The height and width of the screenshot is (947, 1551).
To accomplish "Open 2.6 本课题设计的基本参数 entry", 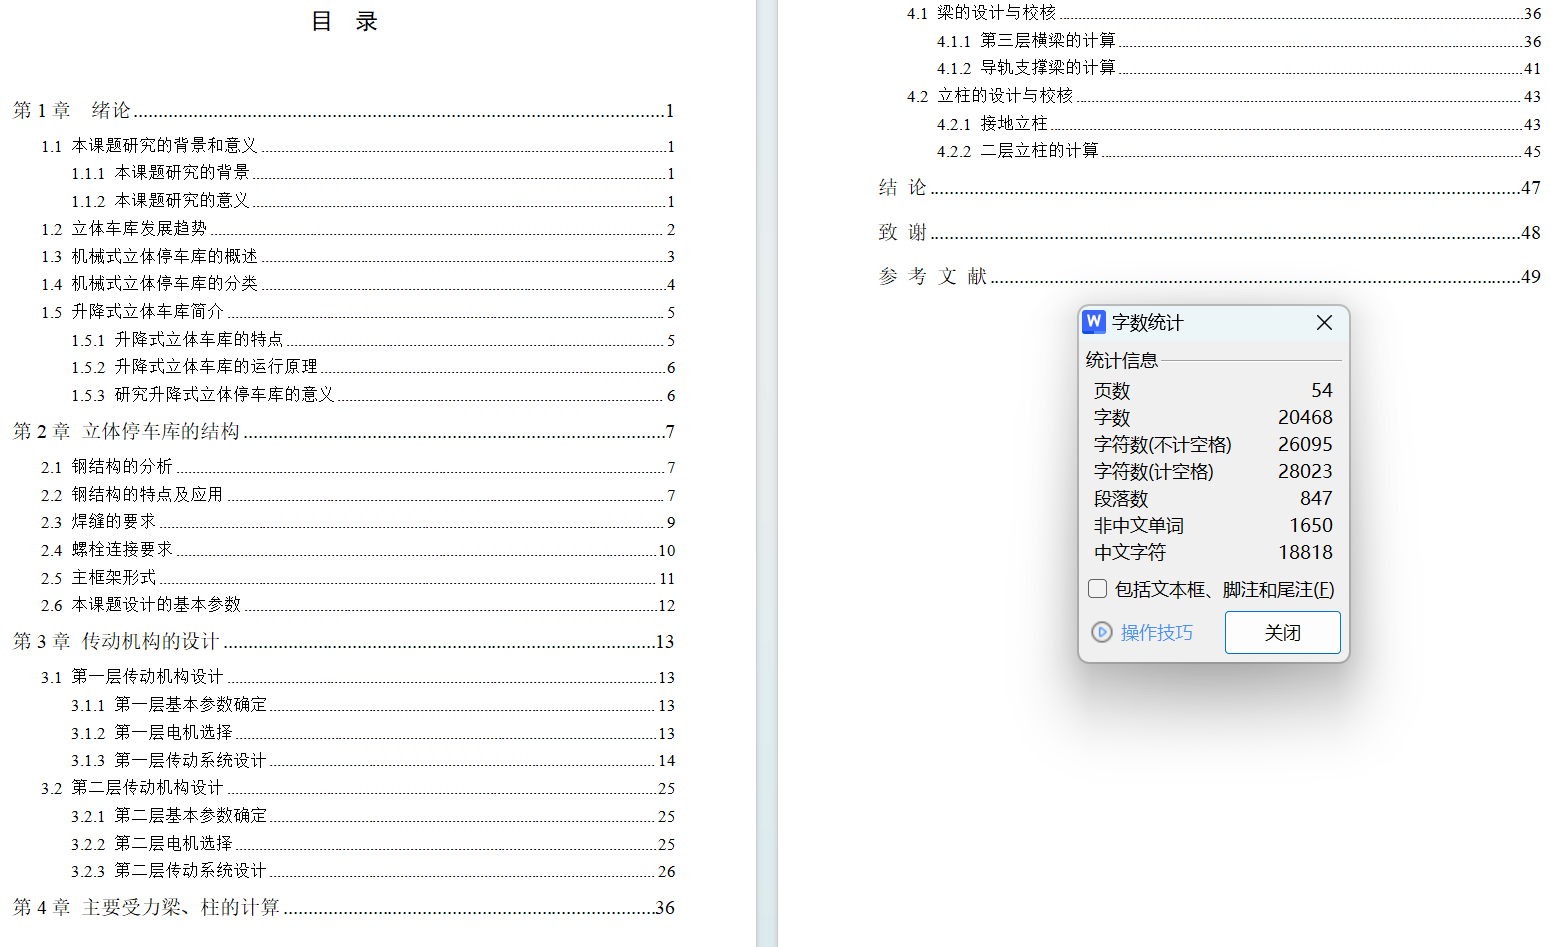I will tap(358, 605).
